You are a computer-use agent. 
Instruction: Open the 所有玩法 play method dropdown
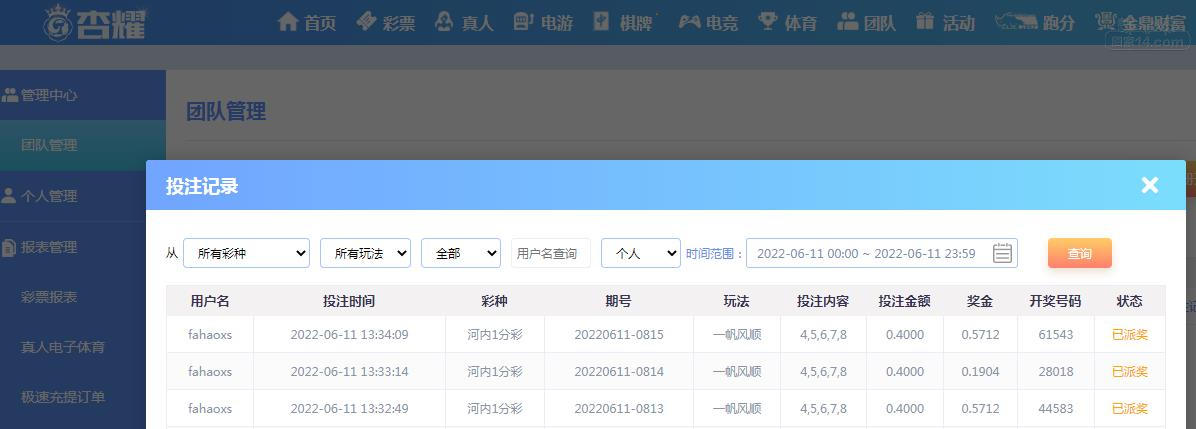(x=365, y=253)
